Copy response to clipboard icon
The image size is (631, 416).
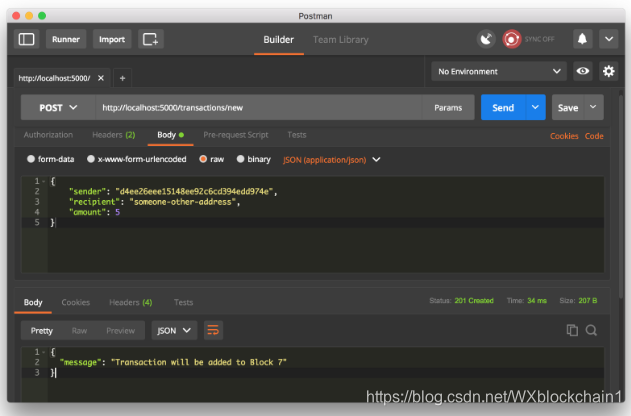[572, 330]
